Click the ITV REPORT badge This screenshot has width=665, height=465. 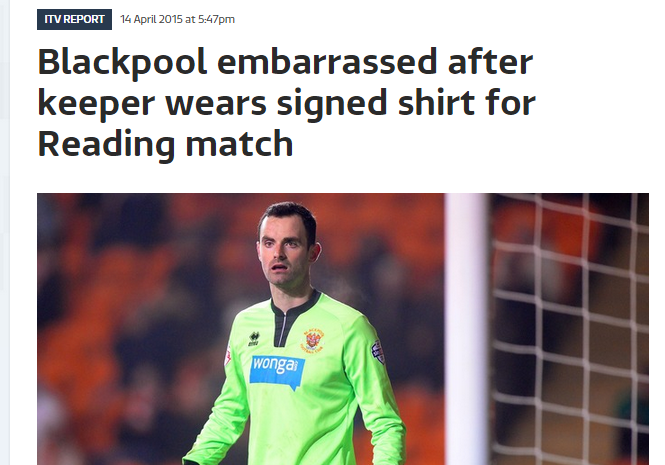[x=74, y=20]
